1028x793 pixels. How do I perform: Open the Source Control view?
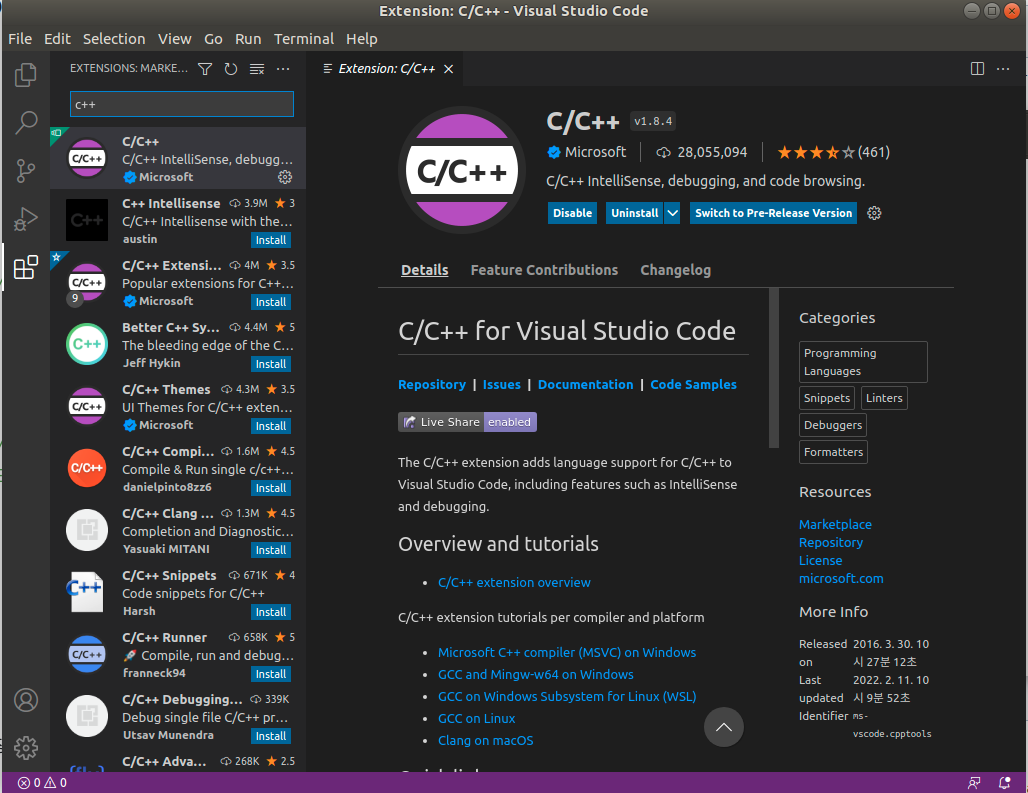[x=26, y=170]
